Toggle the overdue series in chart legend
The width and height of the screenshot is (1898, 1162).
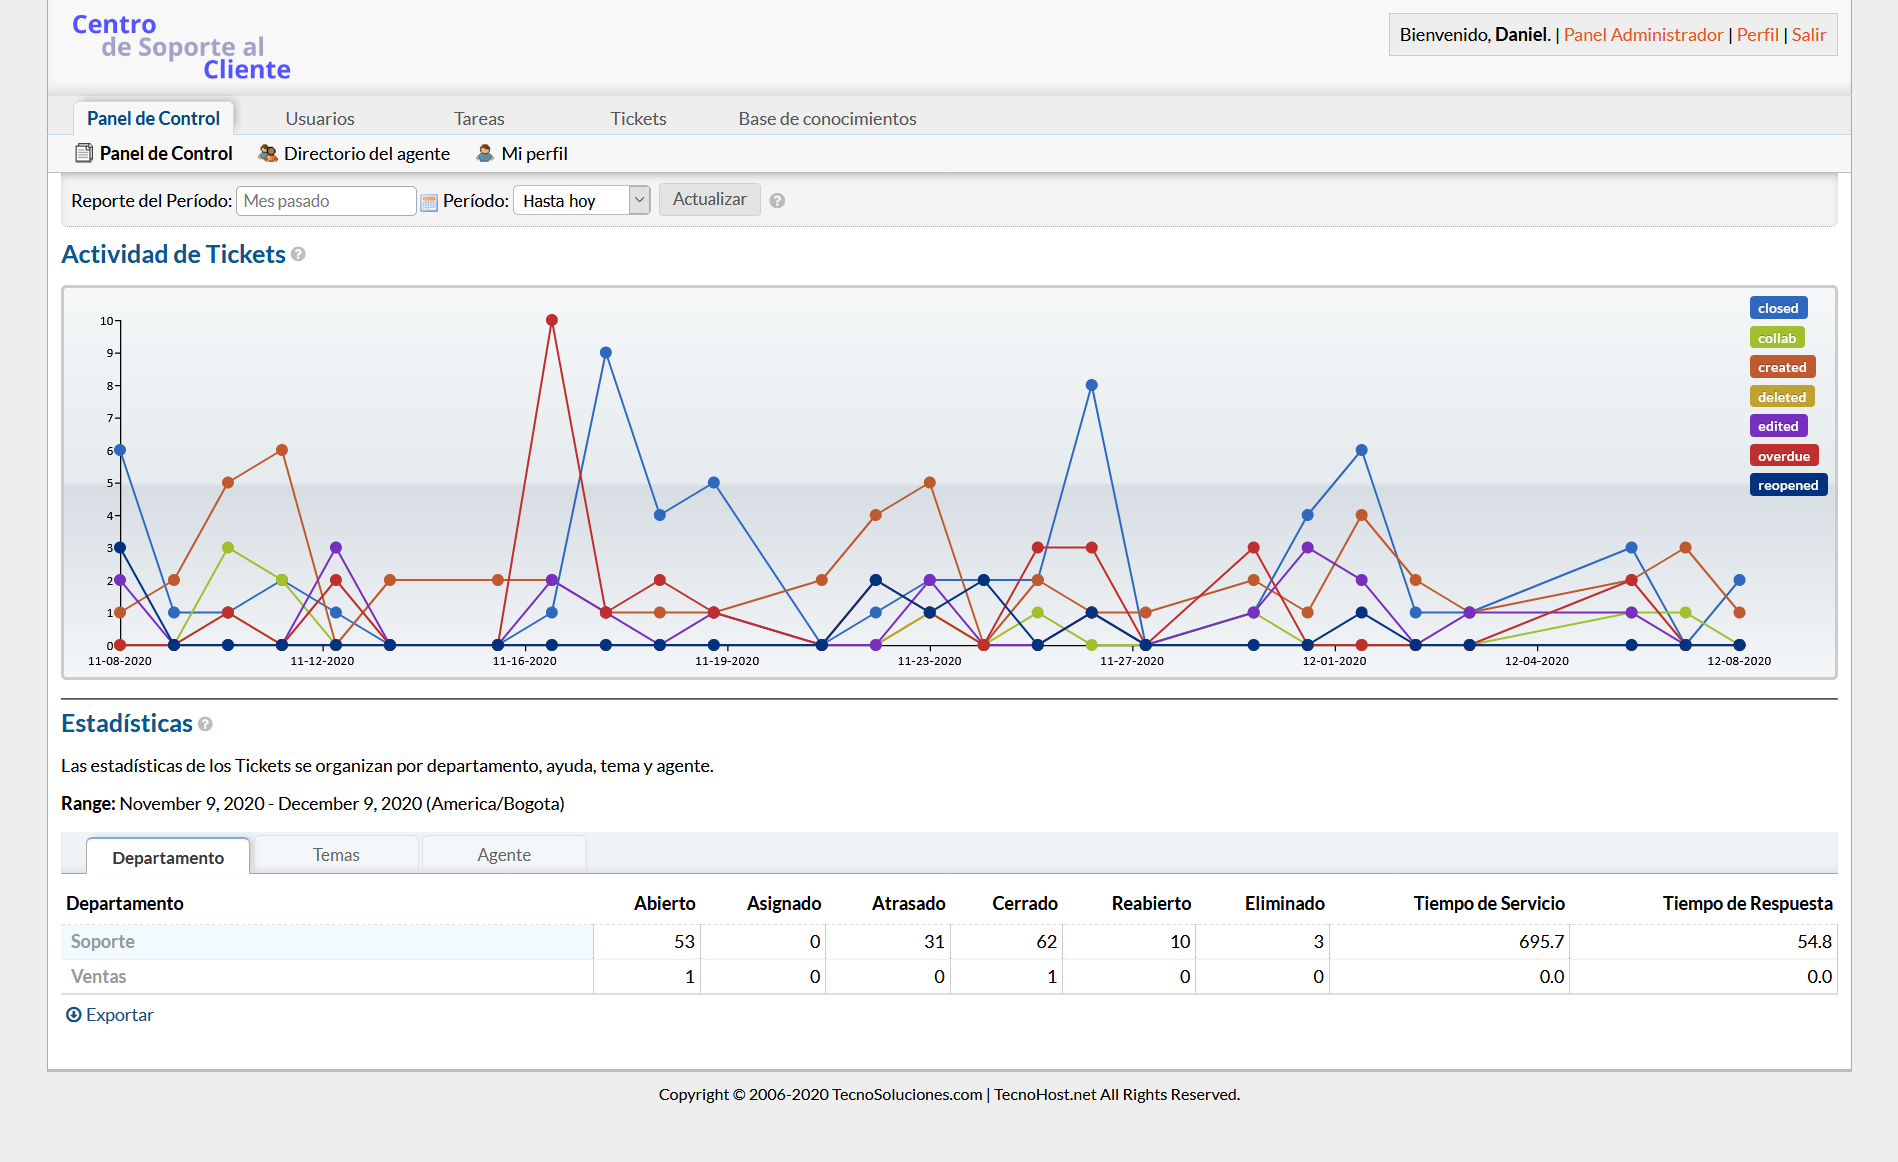(1783, 456)
